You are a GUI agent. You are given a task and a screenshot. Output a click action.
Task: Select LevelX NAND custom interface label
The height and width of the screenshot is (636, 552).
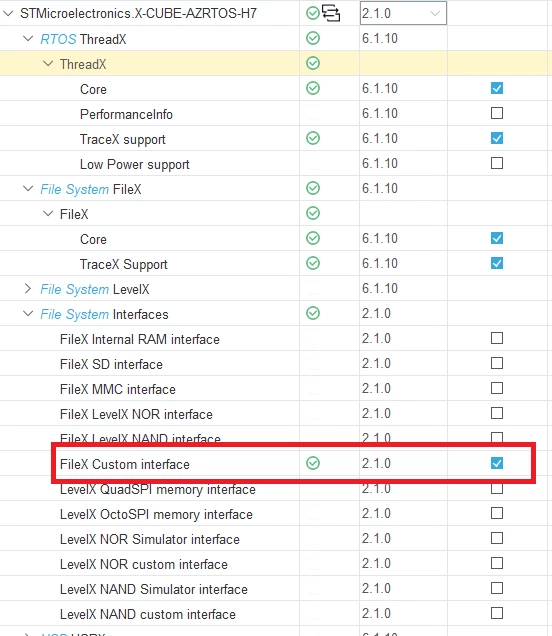148,615
